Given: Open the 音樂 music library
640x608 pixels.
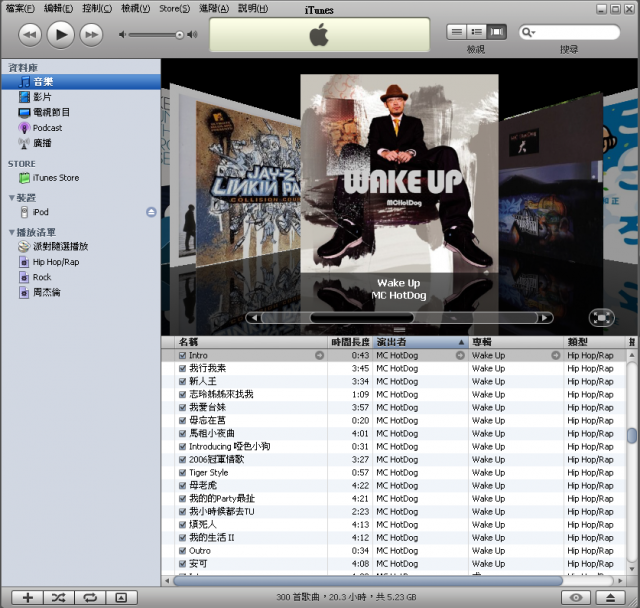Looking at the screenshot, I should [81, 82].
